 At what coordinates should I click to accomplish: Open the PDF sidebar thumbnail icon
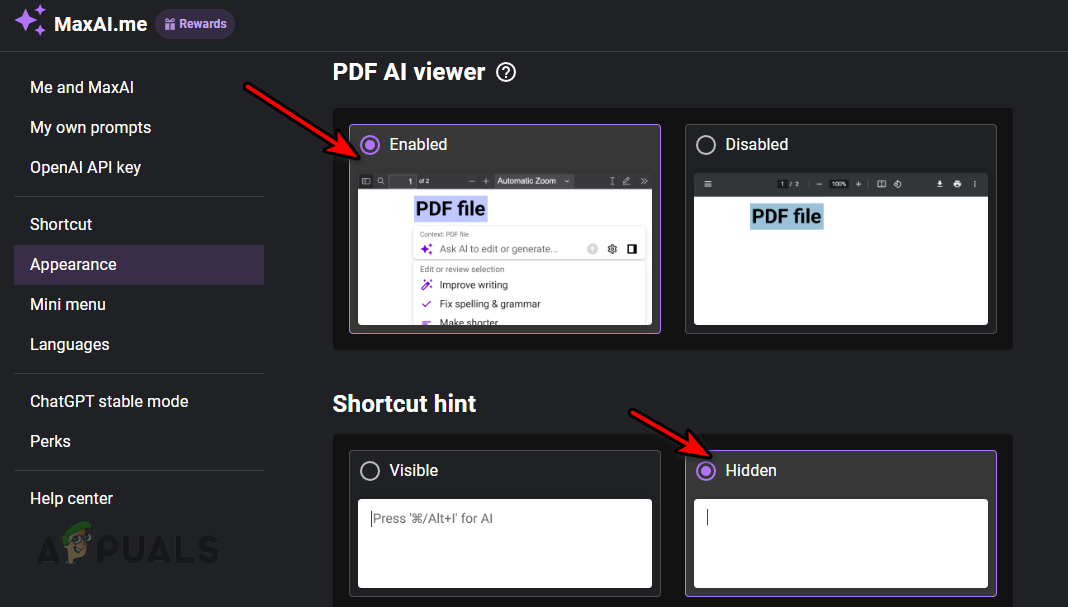click(368, 181)
